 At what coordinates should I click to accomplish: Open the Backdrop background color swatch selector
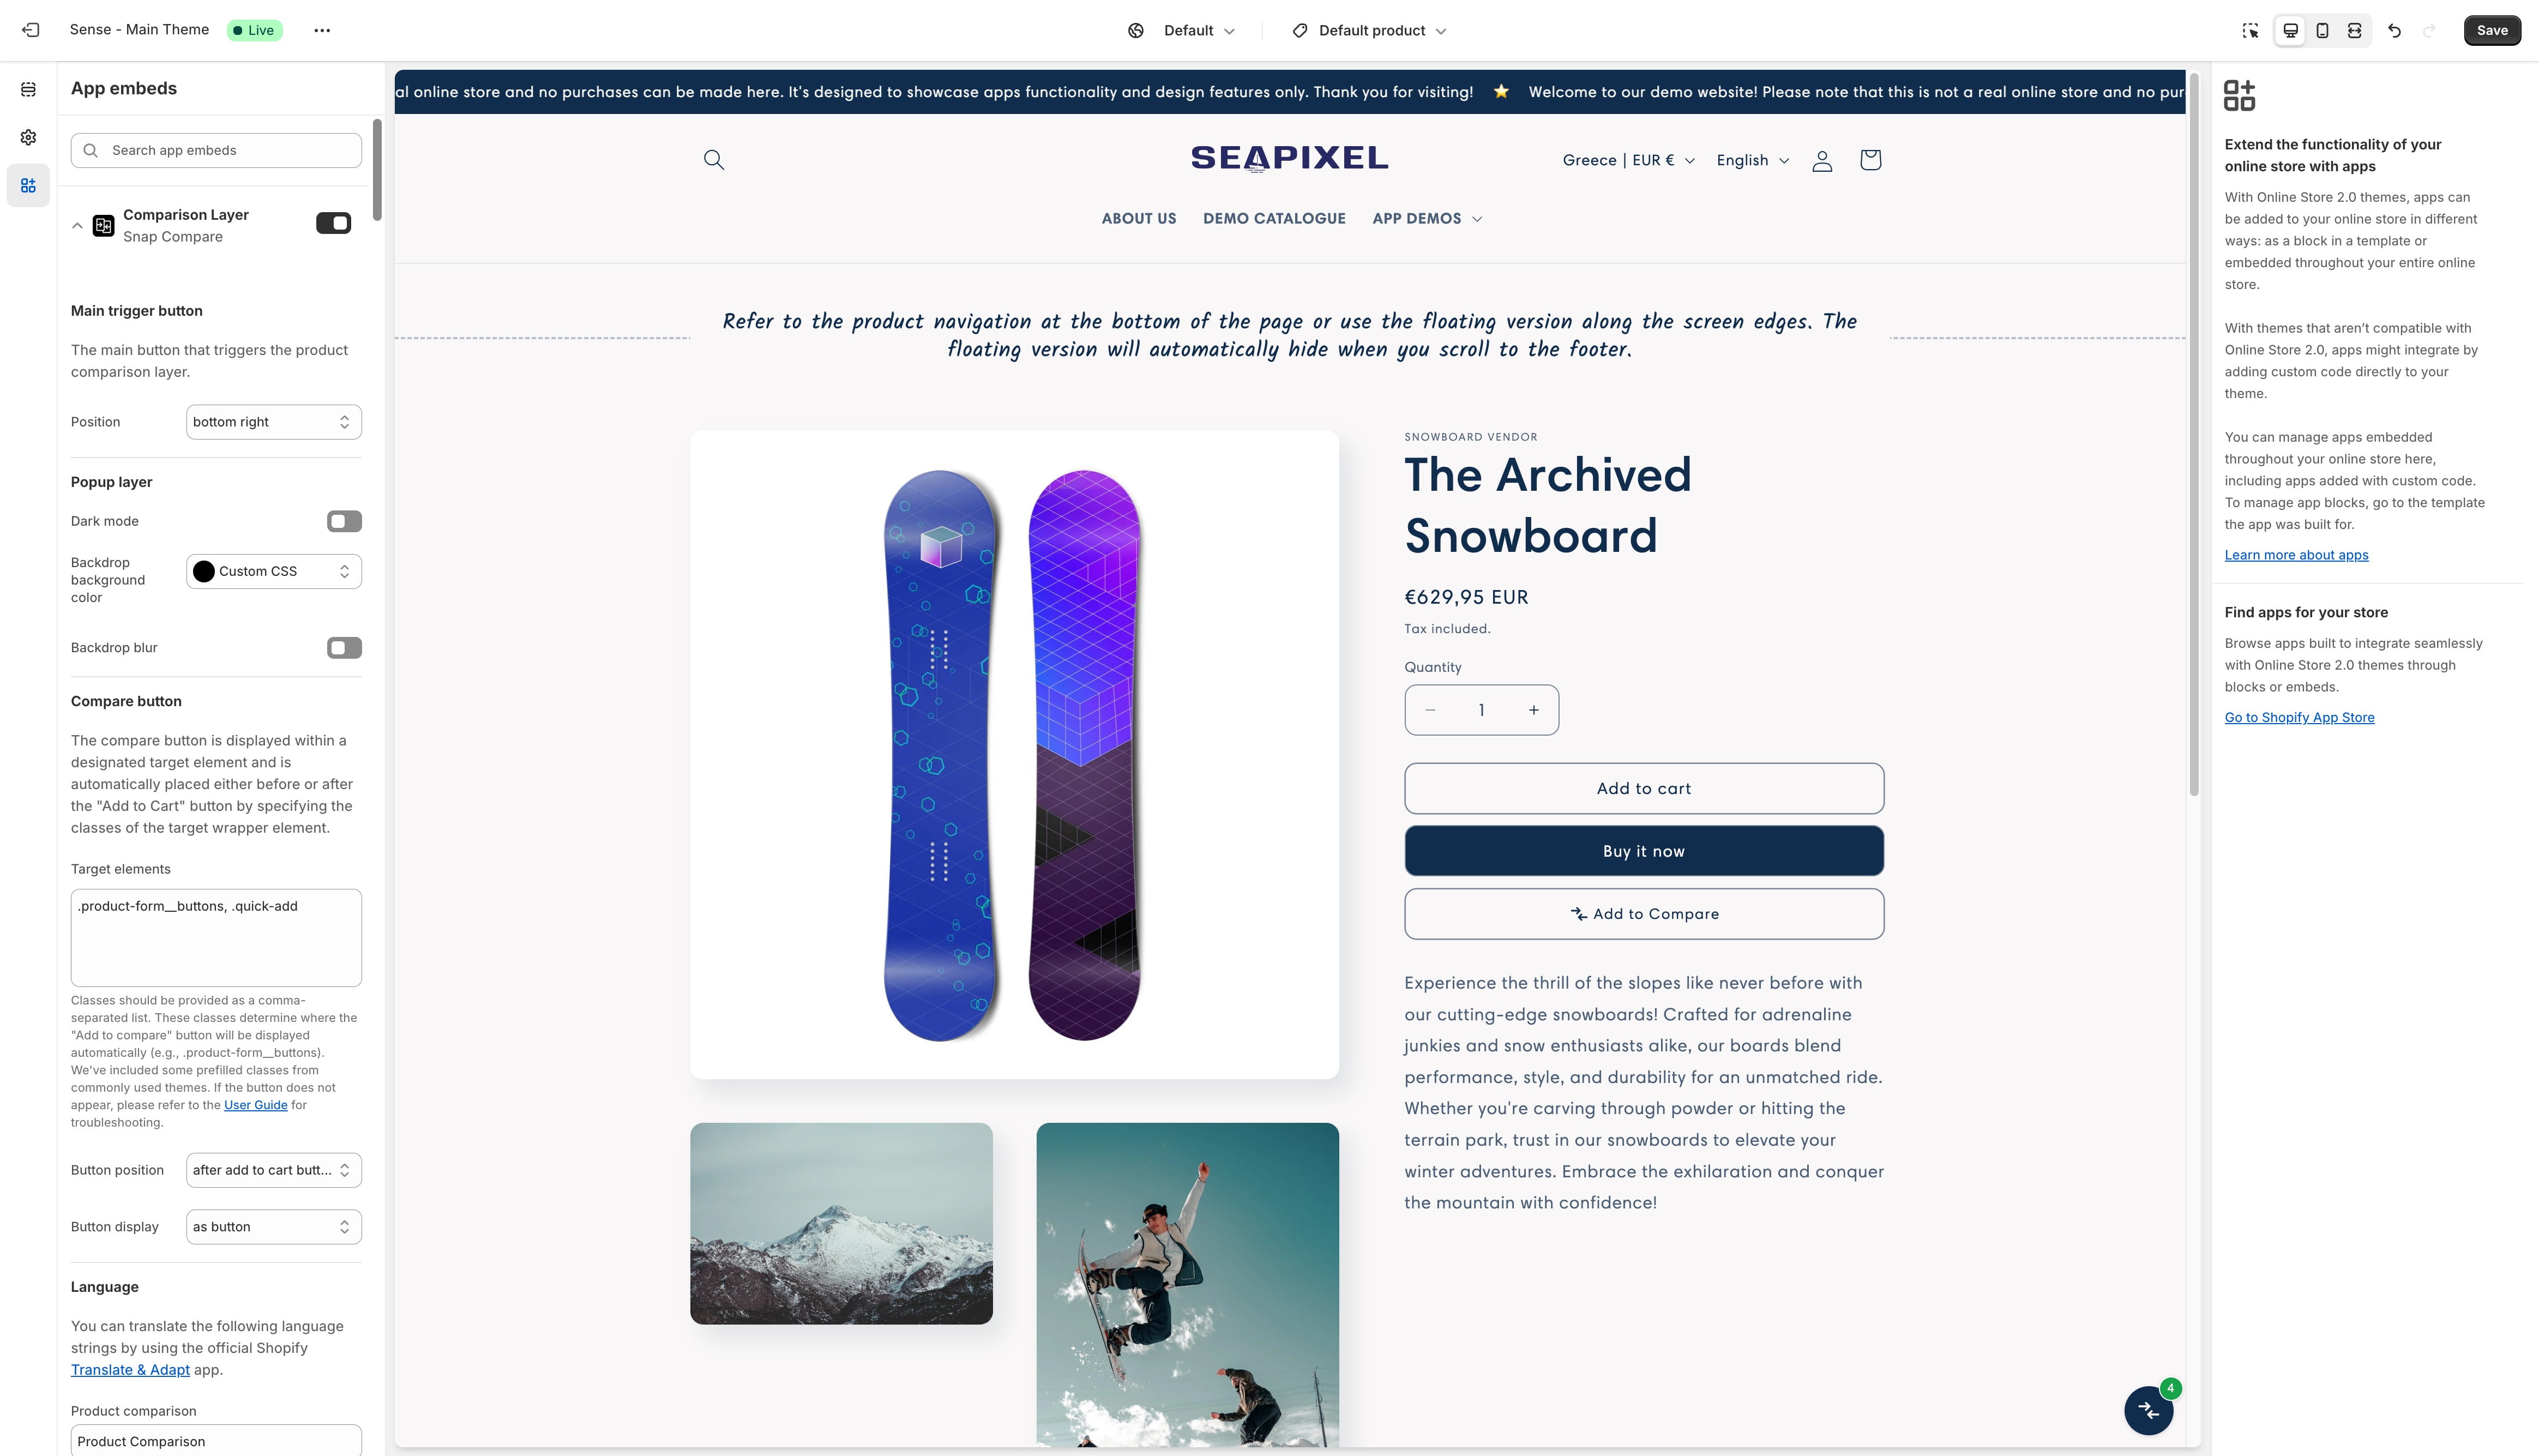pos(273,571)
